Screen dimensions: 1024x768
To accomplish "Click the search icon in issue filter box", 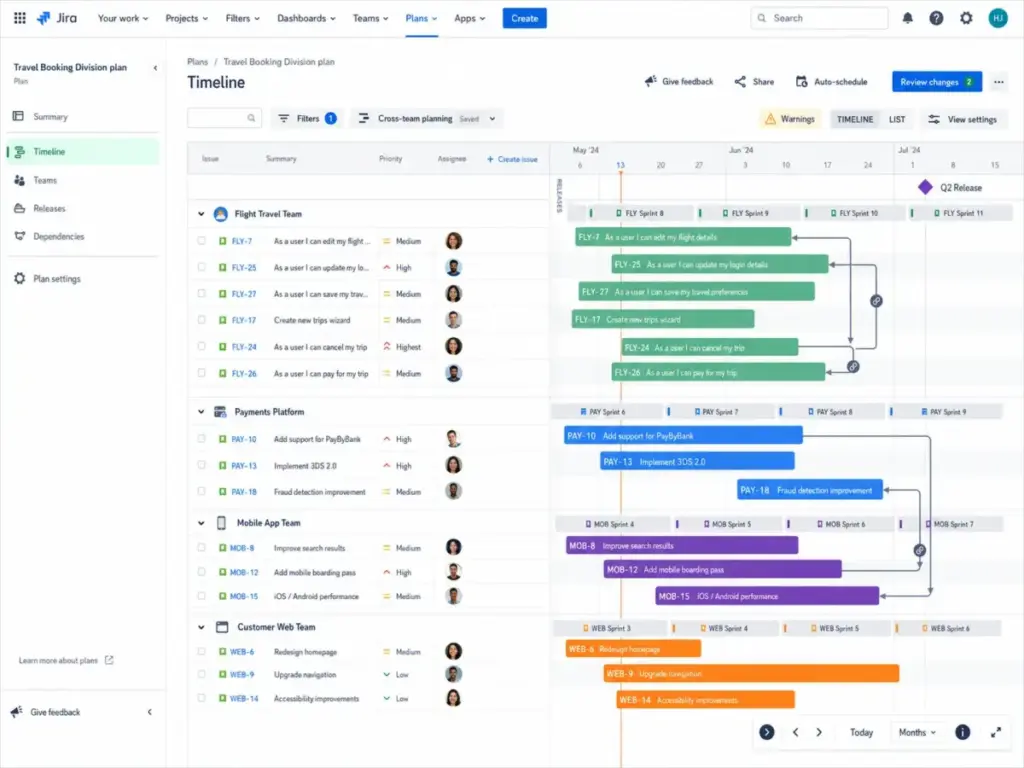I will [251, 118].
